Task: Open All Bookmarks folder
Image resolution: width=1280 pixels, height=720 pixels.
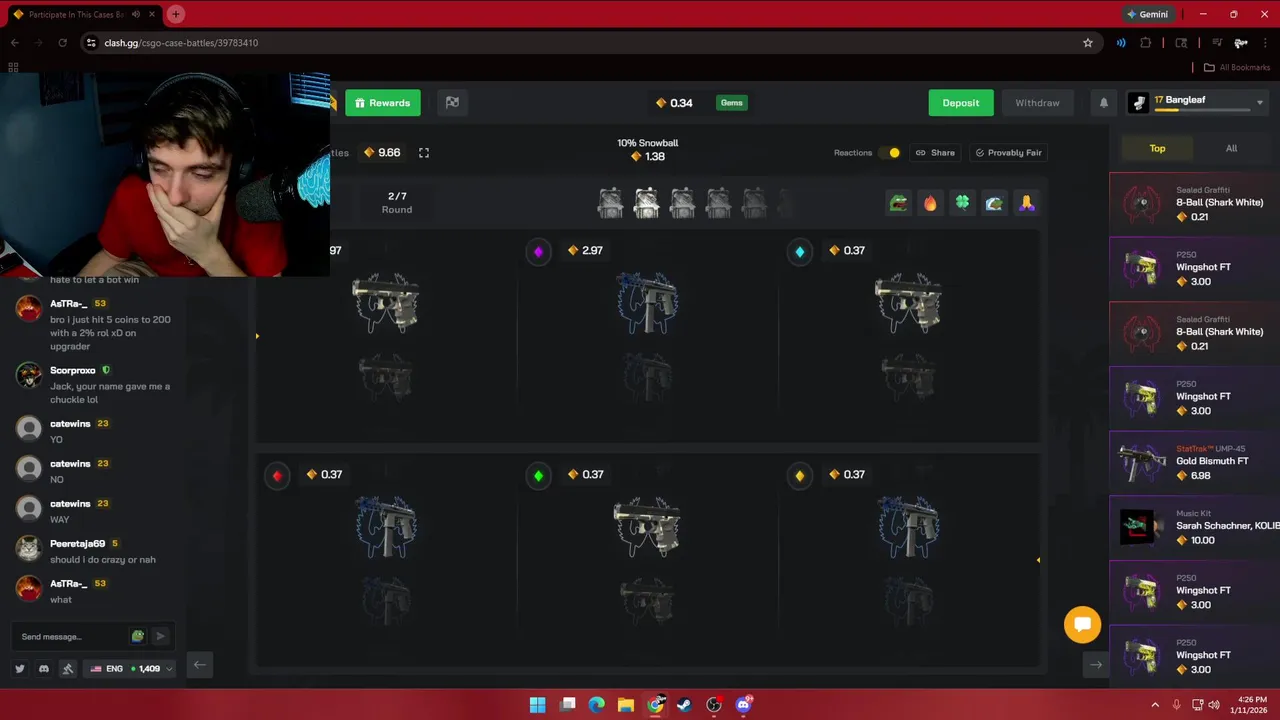Action: tap(1237, 67)
